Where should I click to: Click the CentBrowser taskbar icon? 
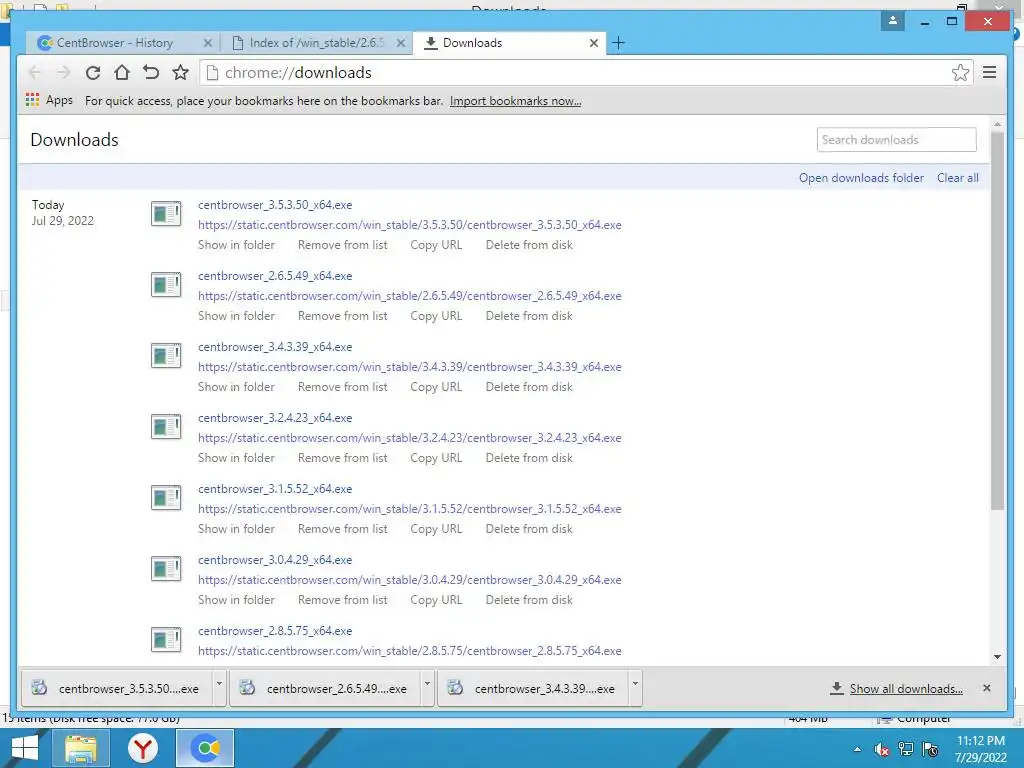(205, 748)
